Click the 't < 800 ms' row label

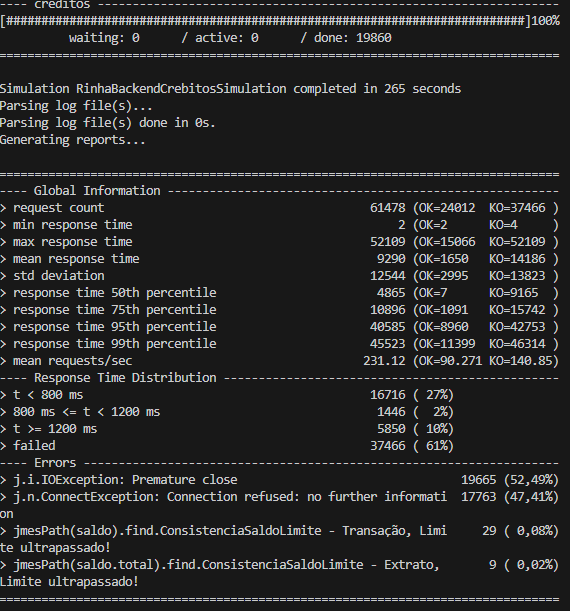point(48,395)
